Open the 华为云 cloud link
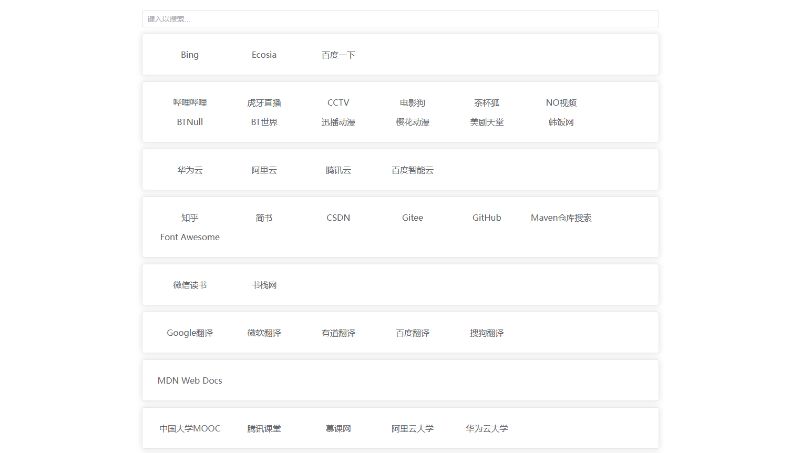 pos(190,170)
